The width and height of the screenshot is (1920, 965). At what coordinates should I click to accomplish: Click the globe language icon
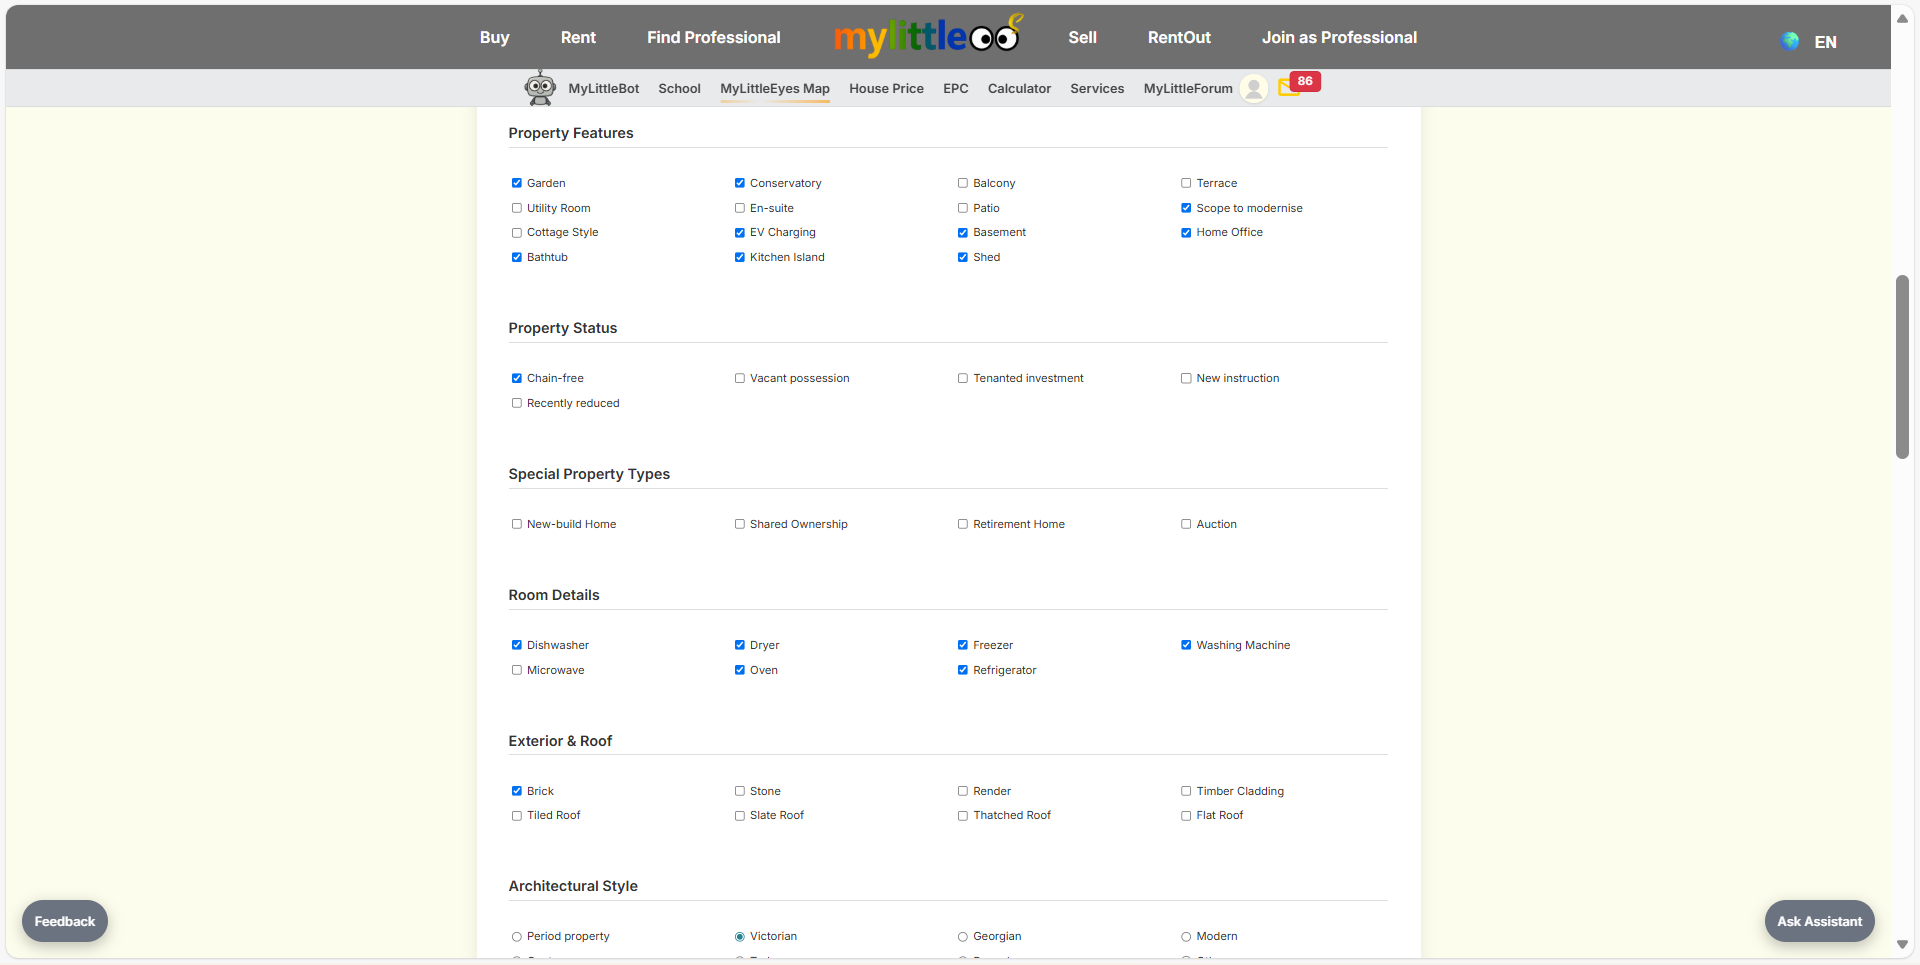point(1789,41)
